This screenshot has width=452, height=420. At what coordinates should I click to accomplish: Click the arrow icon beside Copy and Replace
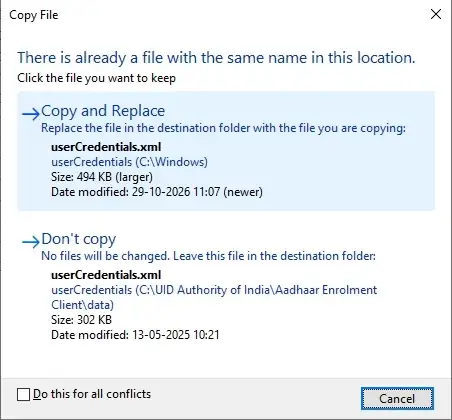31,114
